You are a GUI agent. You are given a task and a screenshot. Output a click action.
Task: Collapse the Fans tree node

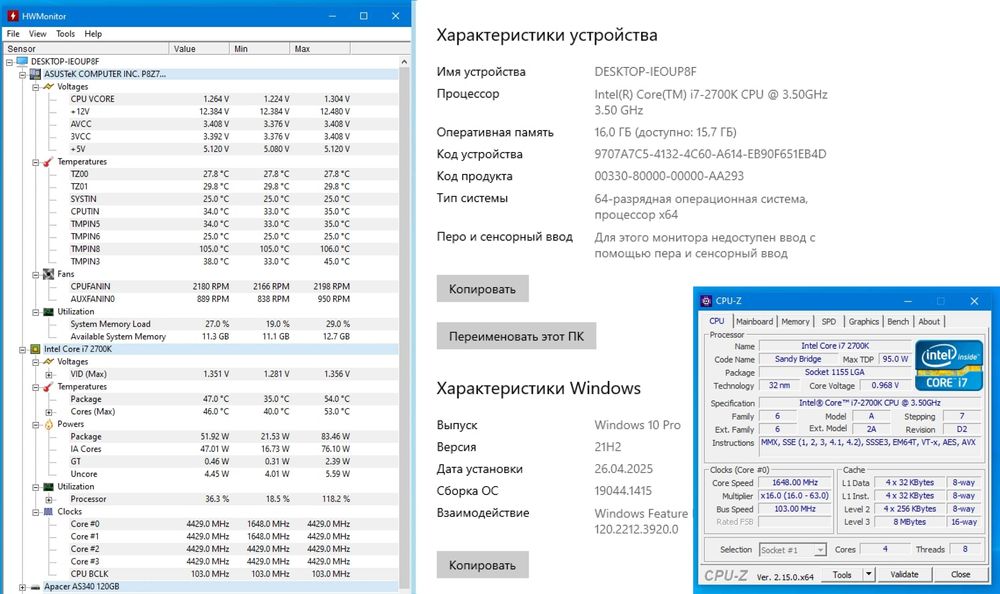point(36,274)
